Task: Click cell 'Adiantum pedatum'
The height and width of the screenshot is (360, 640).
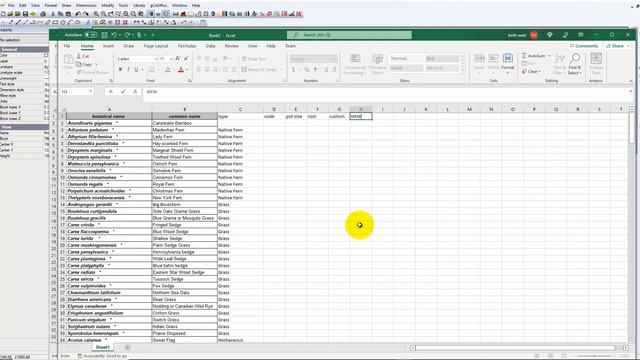Action: tap(109, 130)
